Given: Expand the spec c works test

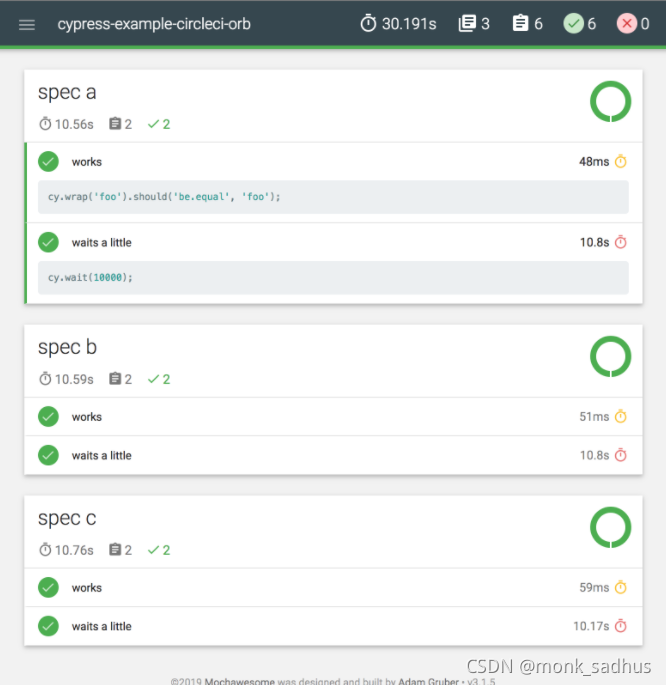Looking at the screenshot, I should click(333, 588).
